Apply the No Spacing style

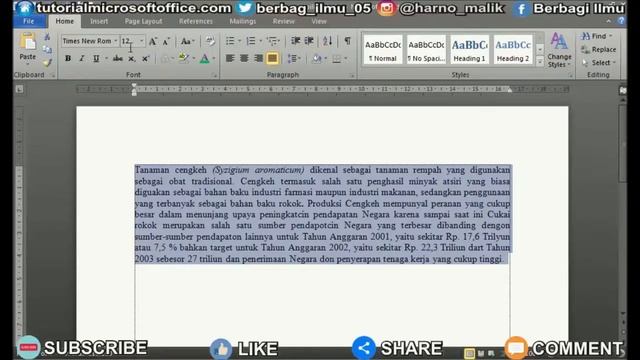426,50
